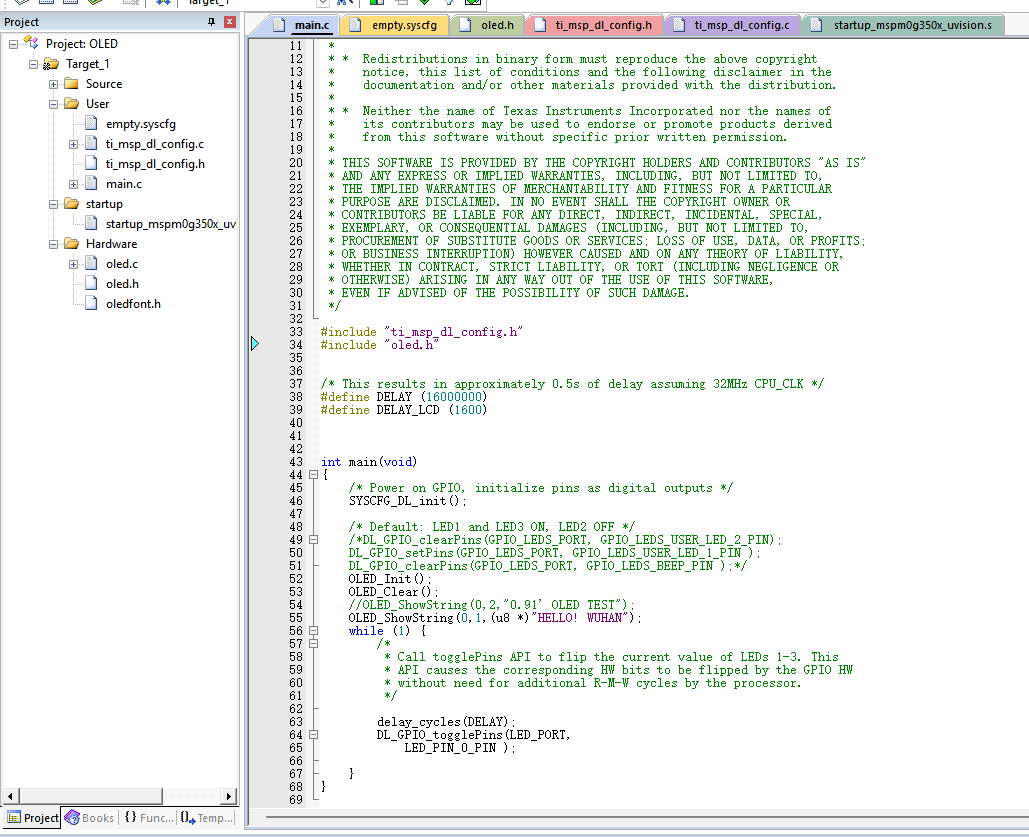Click document icon on main.c editor tab
The width and height of the screenshot is (1029, 837).
280,25
